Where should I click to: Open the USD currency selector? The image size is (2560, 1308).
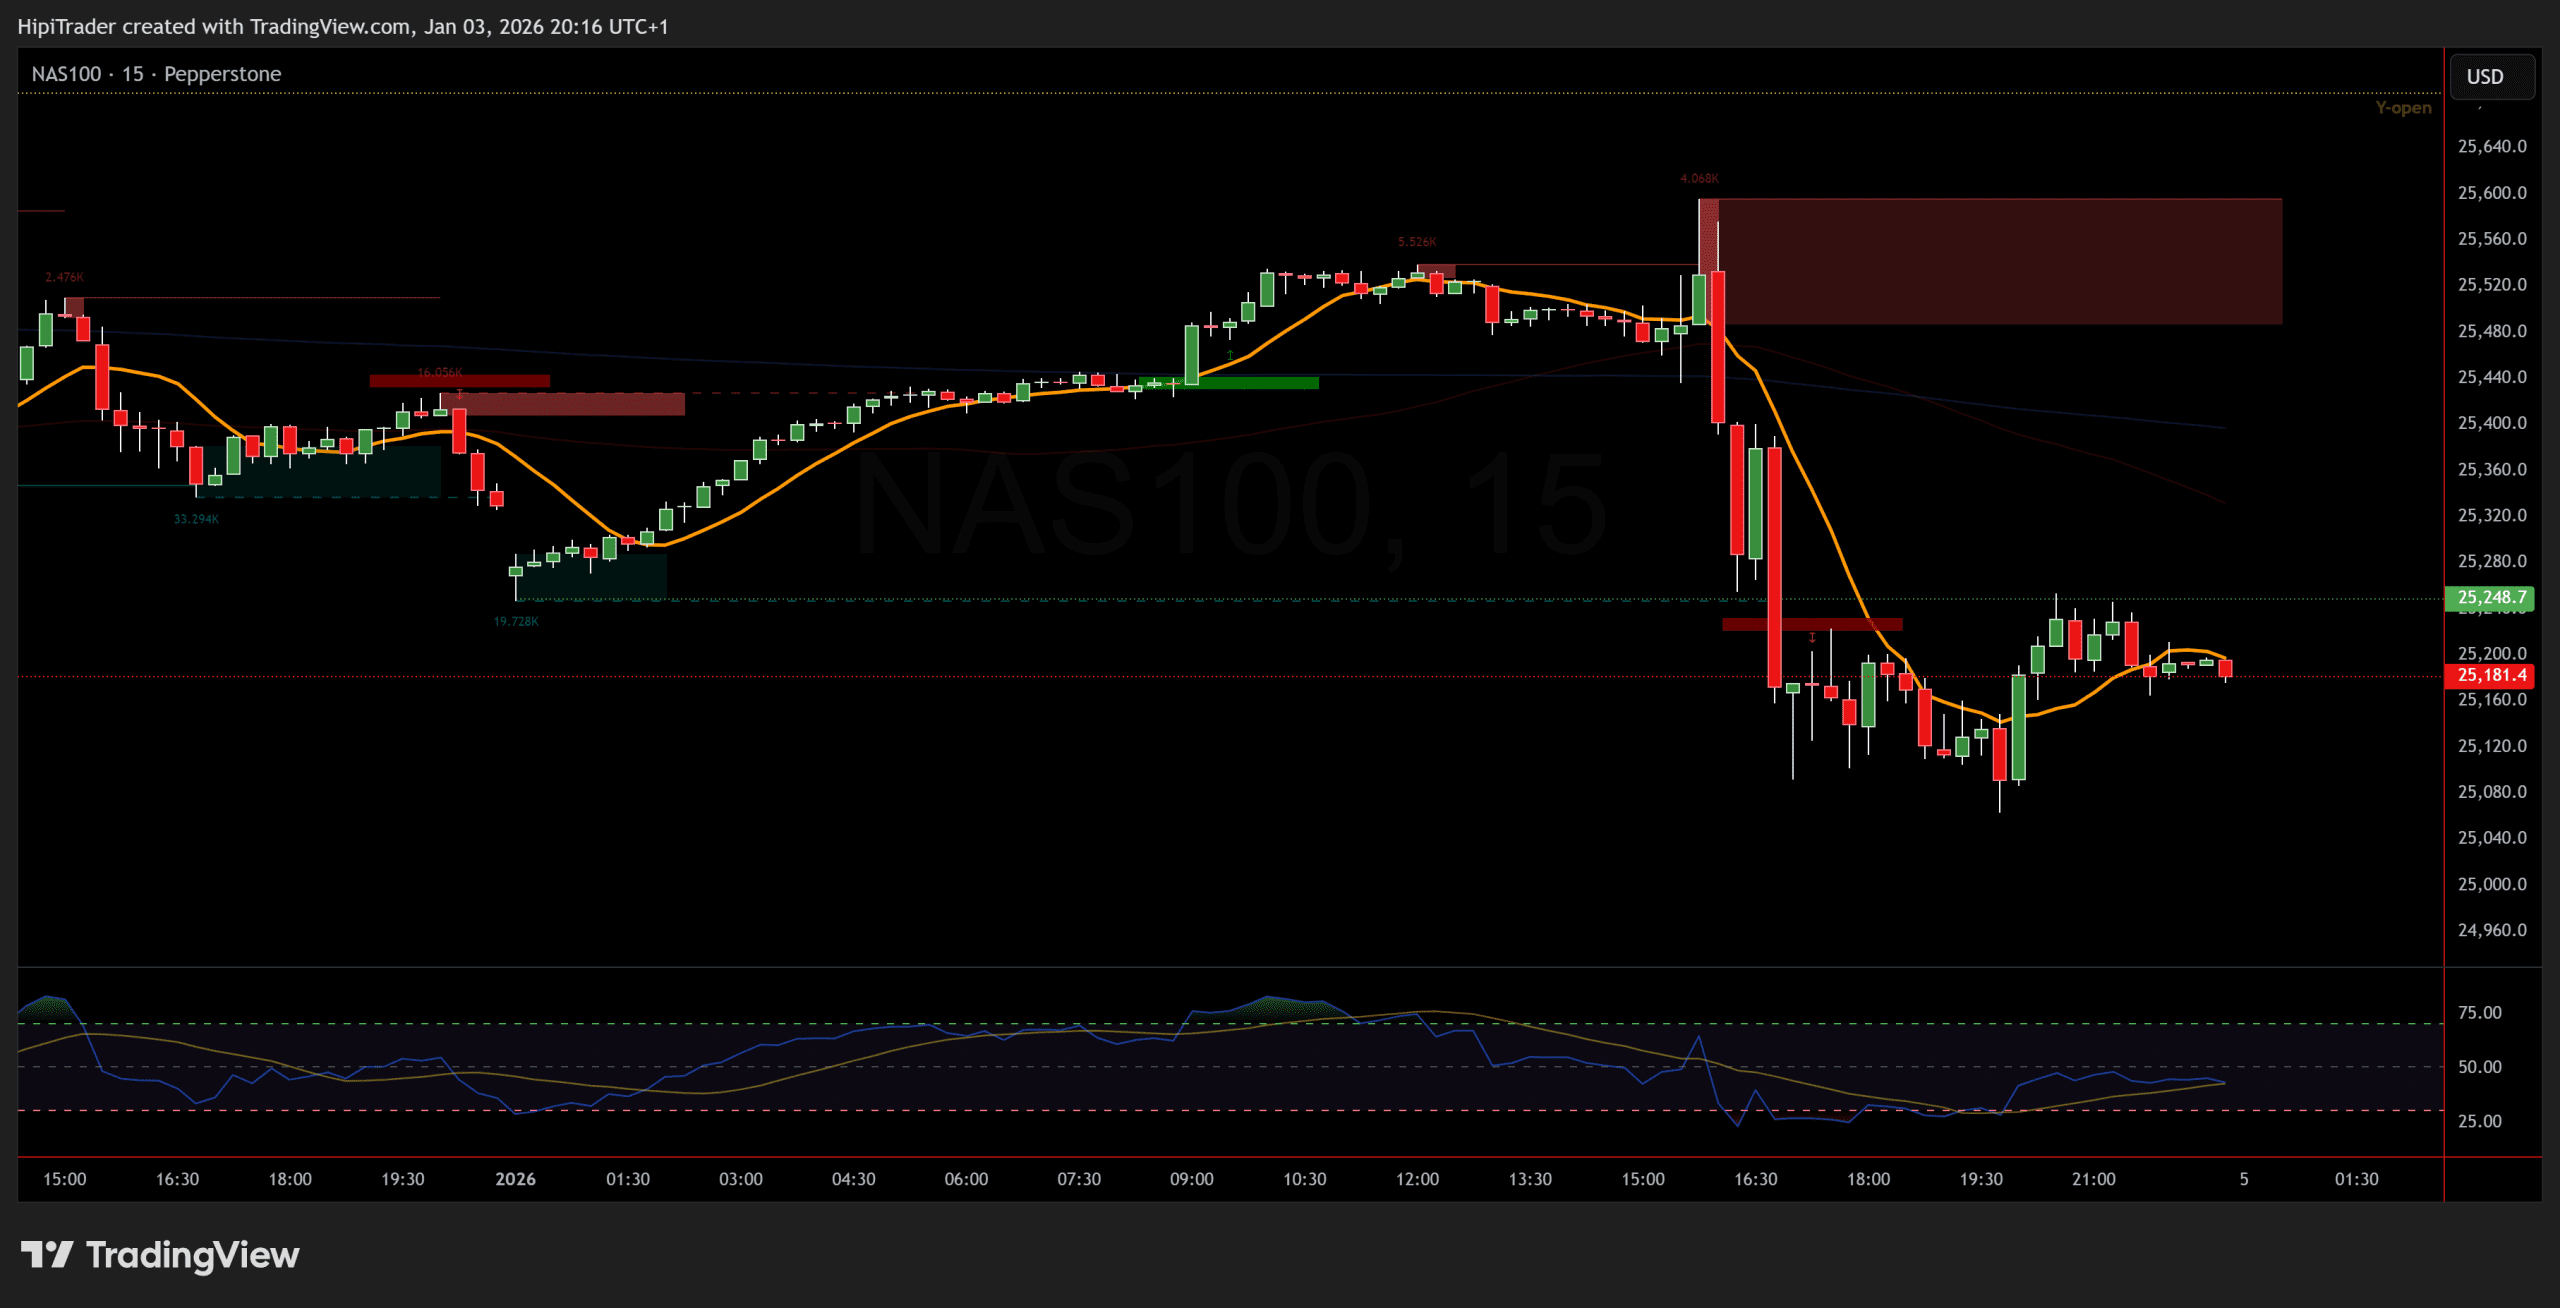(2484, 77)
